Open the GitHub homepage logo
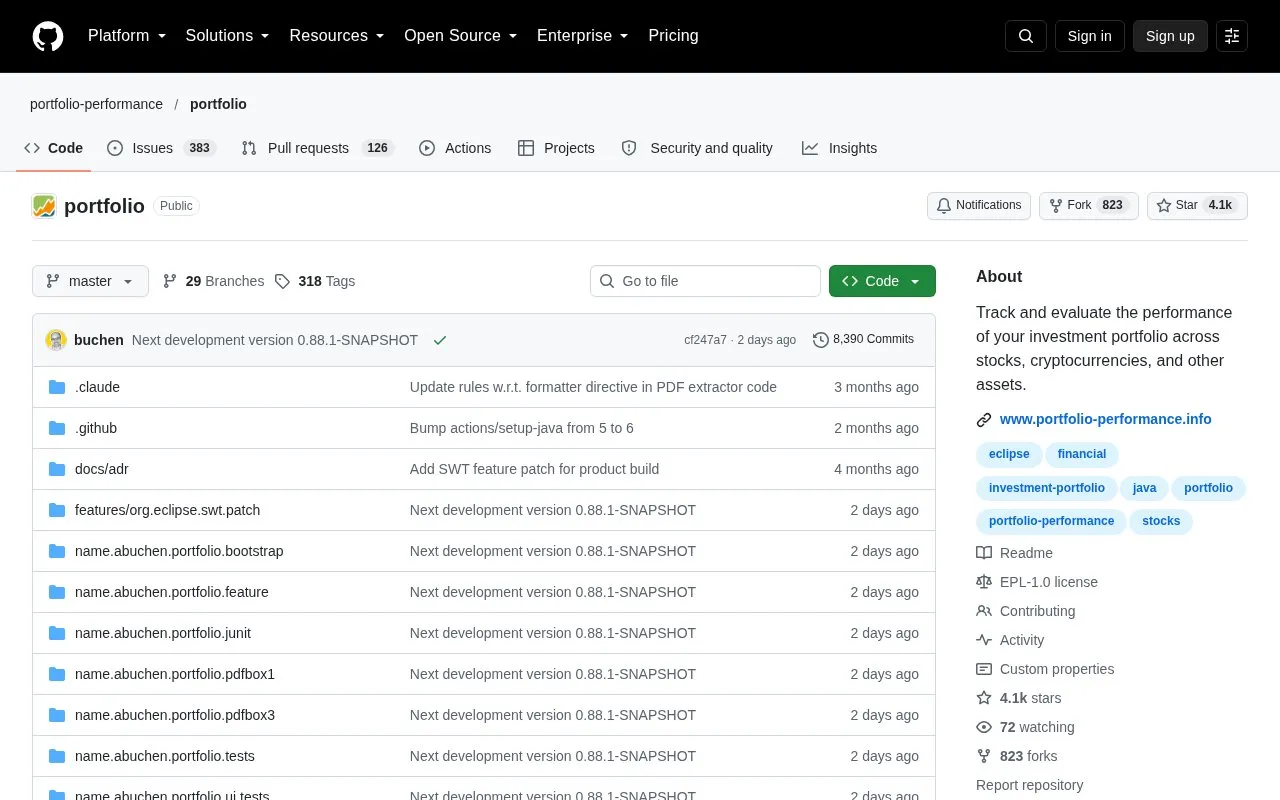Image resolution: width=1280 pixels, height=800 pixels. [x=48, y=36]
